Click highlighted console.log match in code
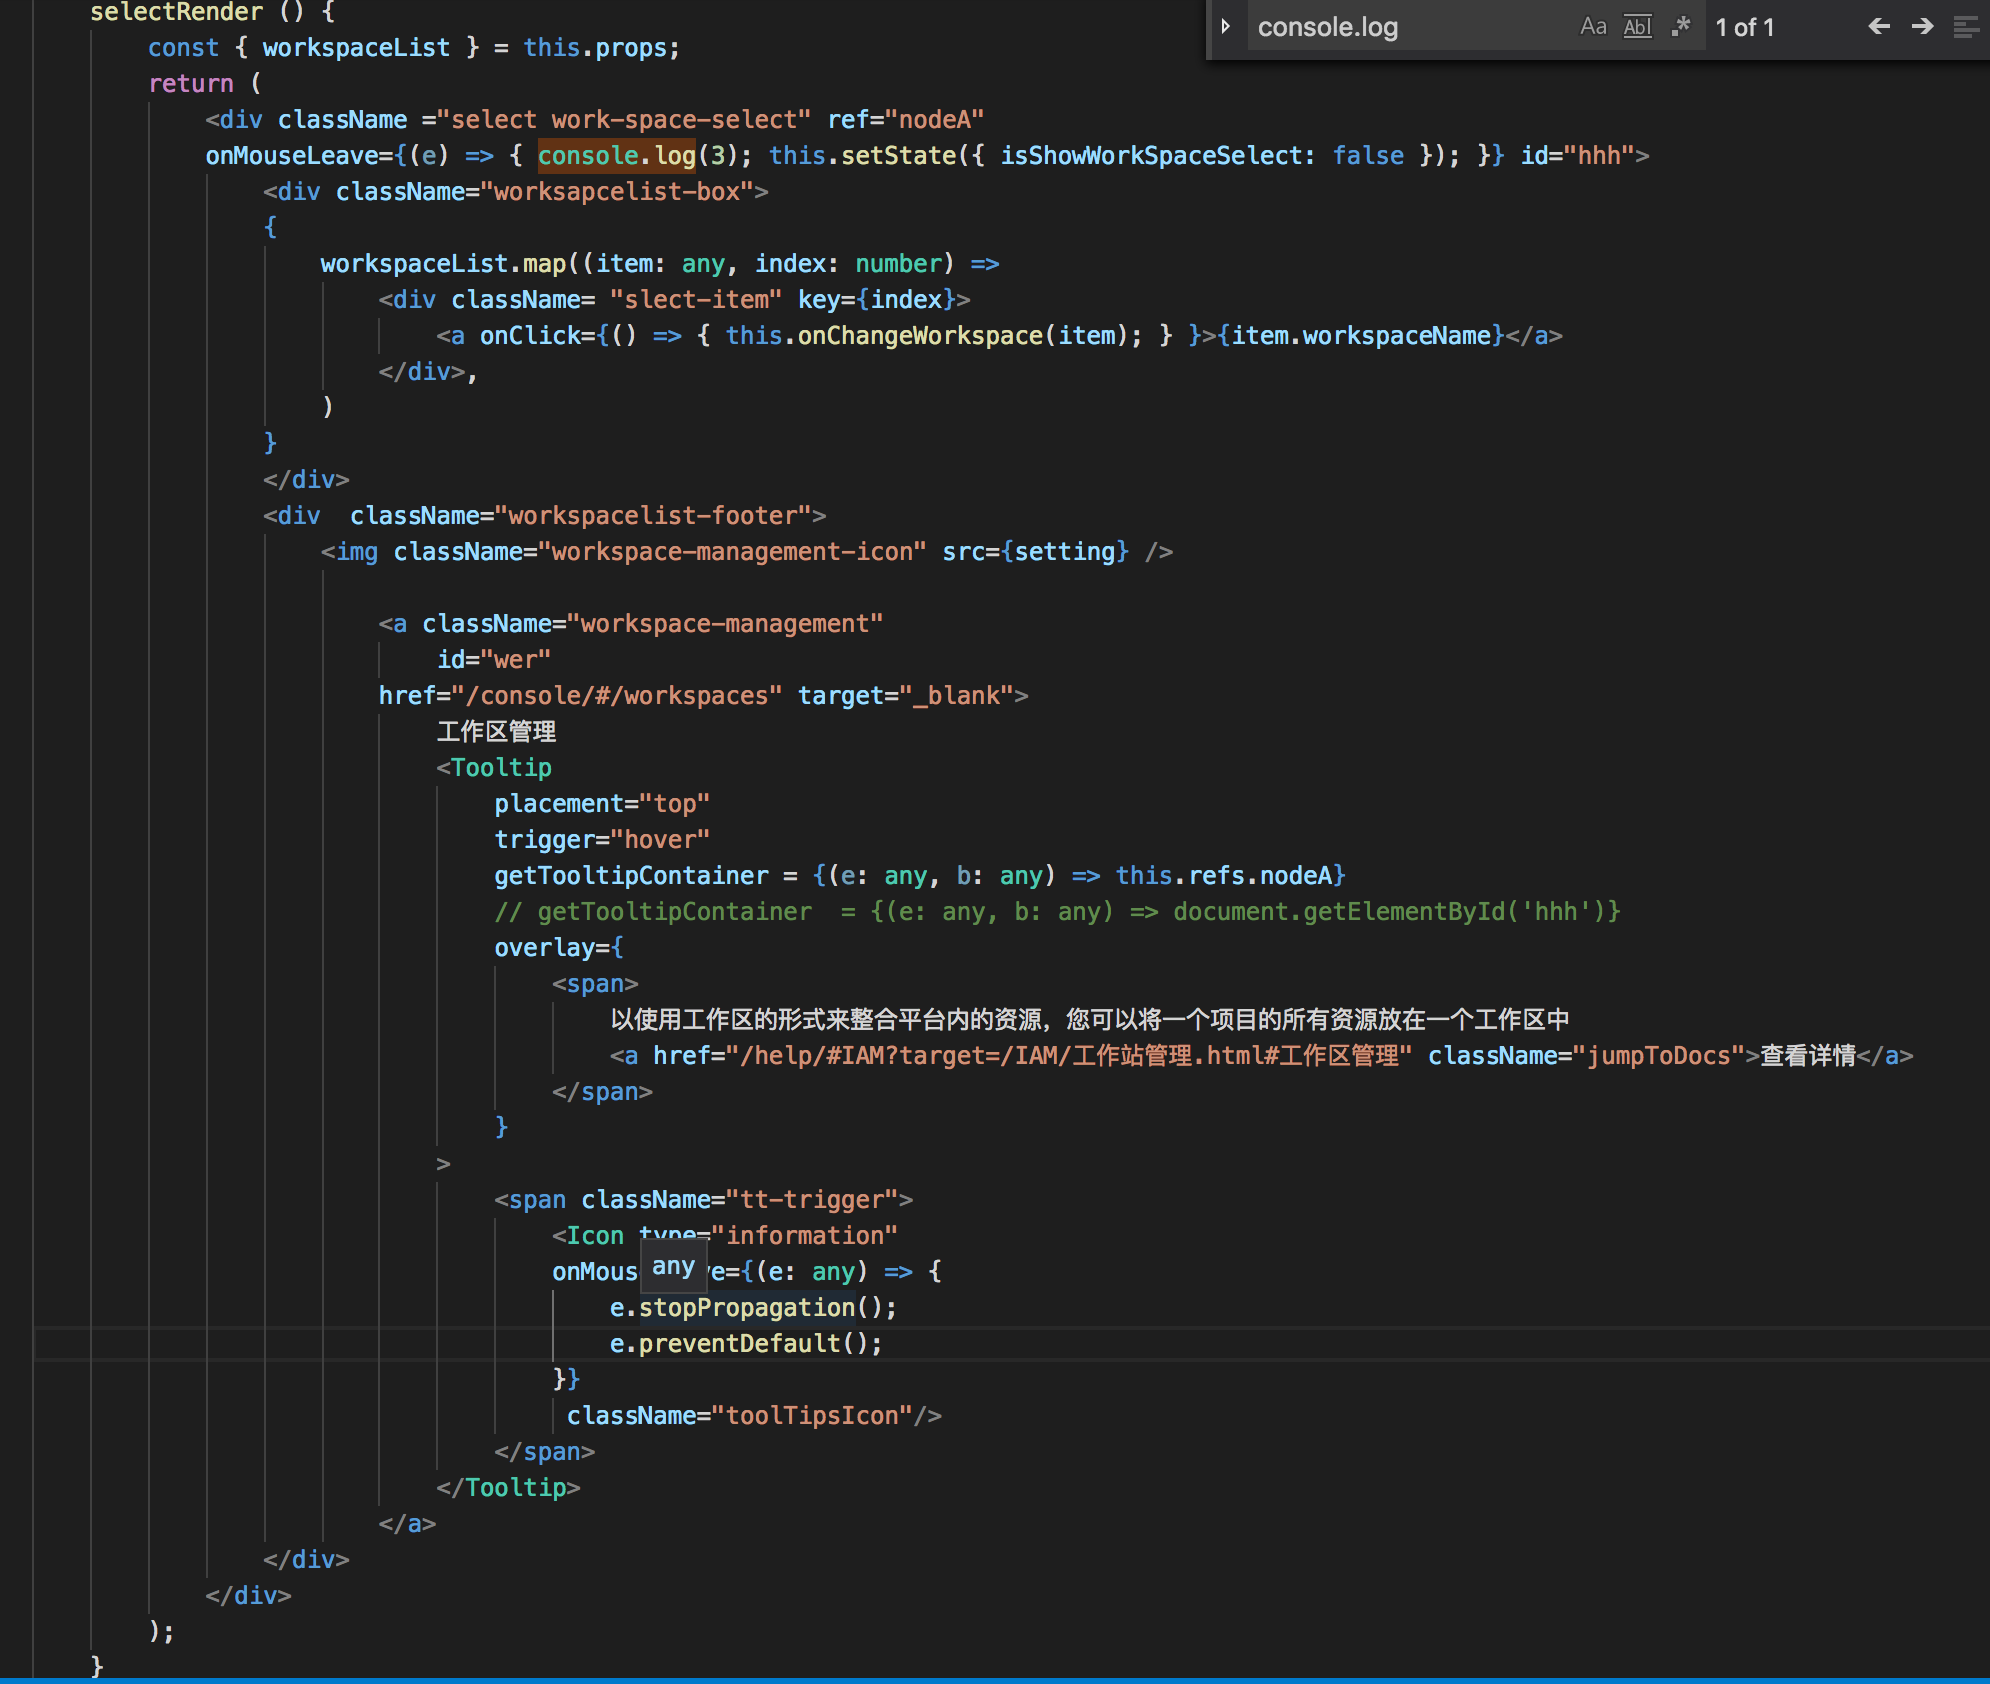 [x=616, y=155]
